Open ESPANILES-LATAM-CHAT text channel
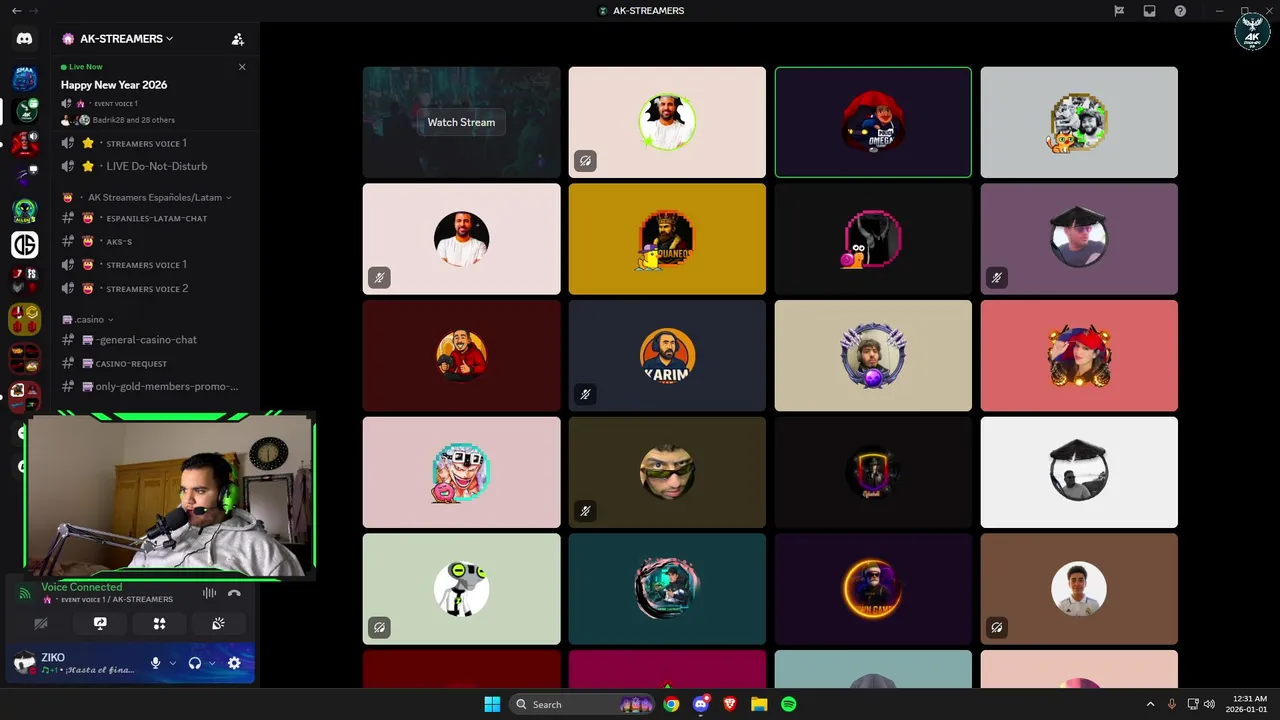This screenshot has height=720, width=1280. [155, 218]
